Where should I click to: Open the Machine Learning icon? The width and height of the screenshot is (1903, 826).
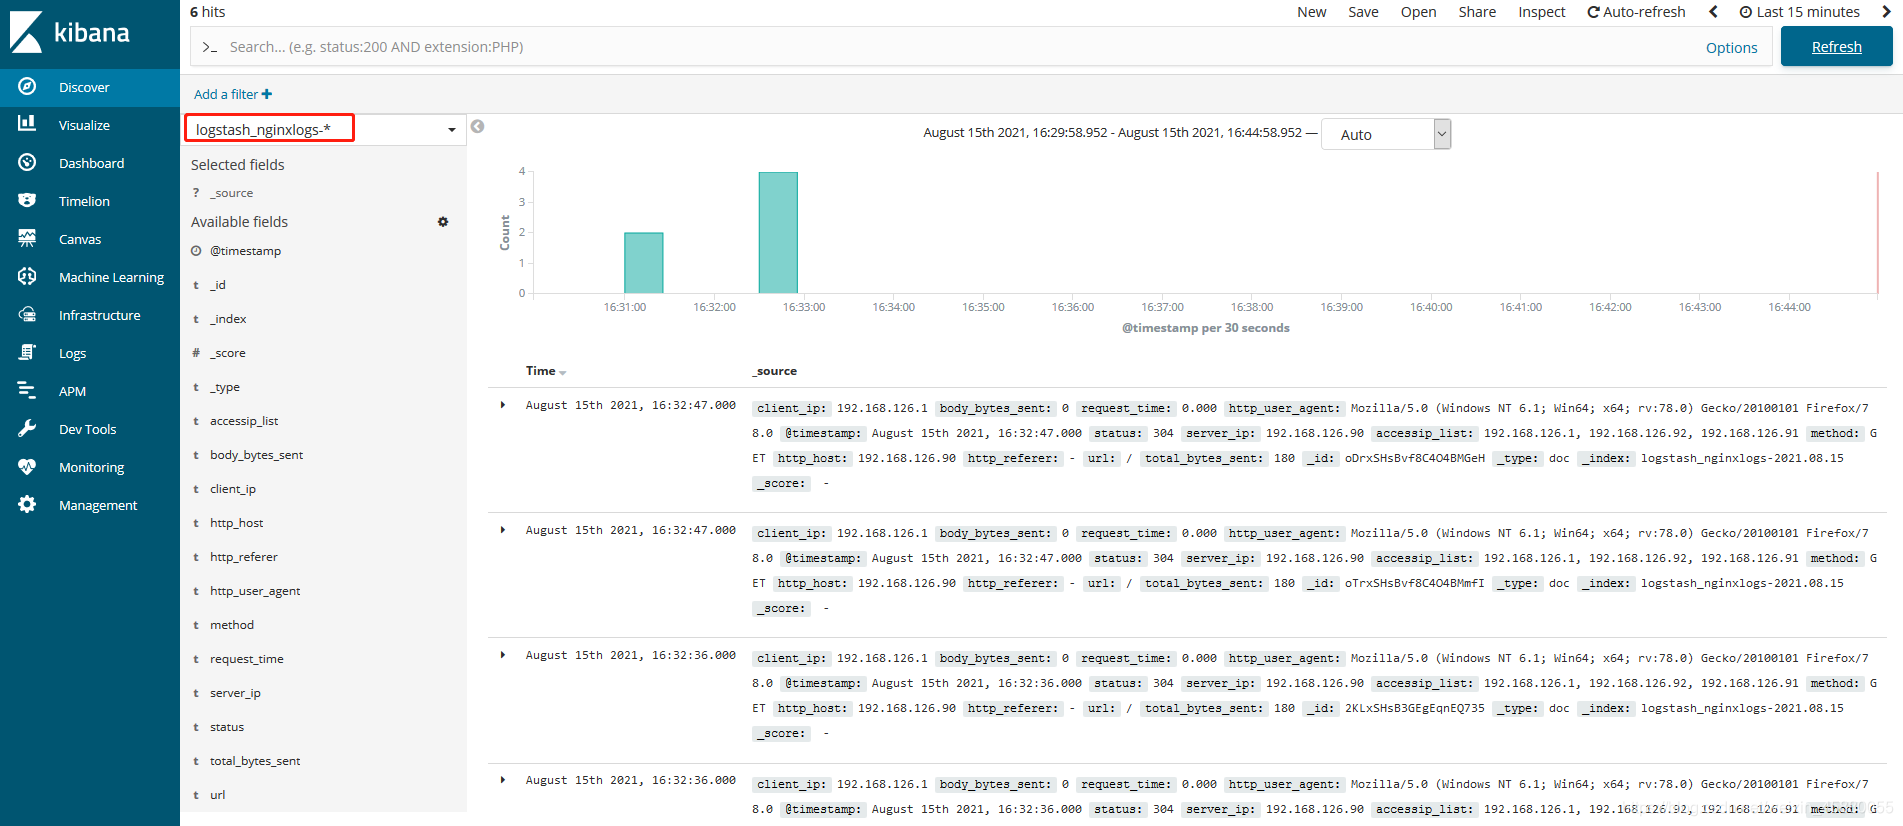(x=27, y=276)
